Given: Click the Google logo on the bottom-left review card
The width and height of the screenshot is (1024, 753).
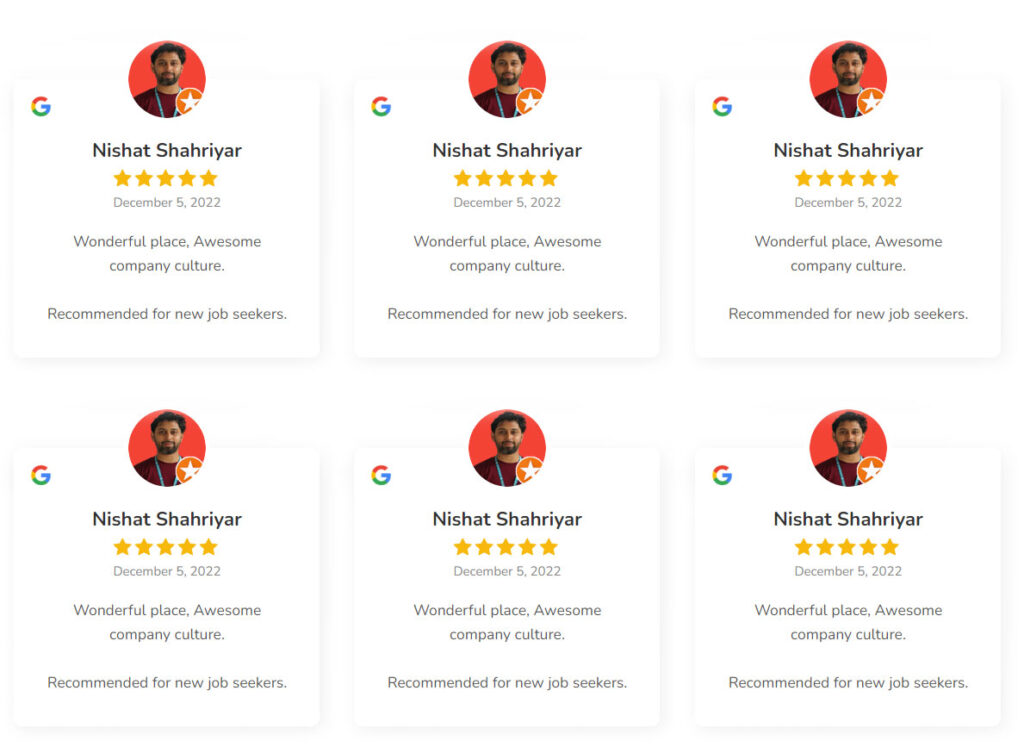Looking at the screenshot, I should pos(41,475).
